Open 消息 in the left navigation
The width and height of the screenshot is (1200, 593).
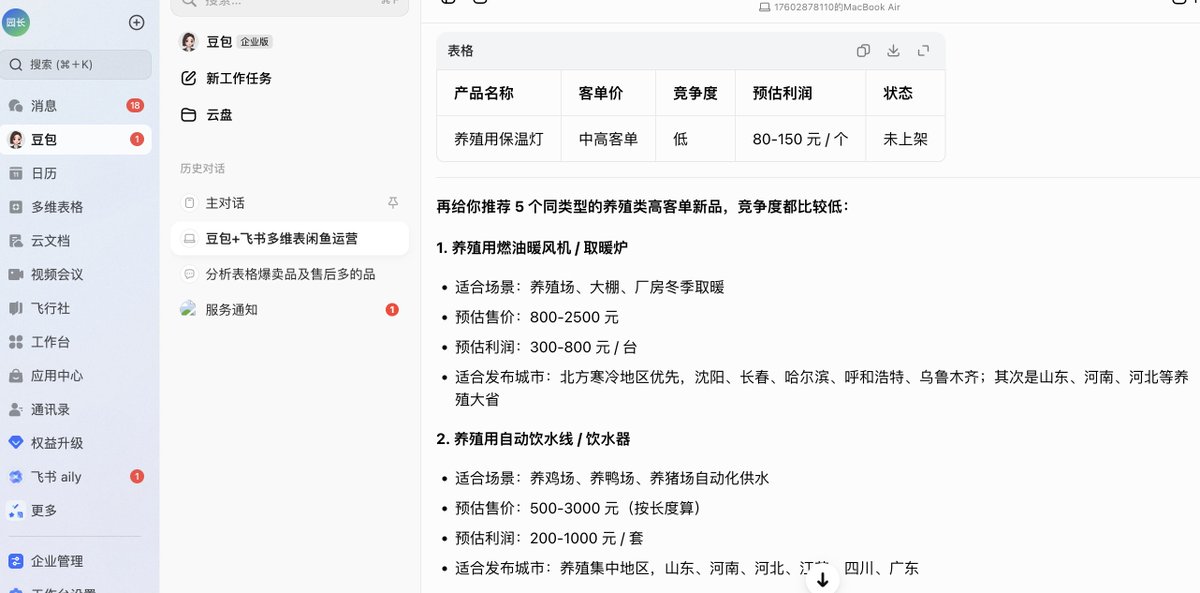click(x=76, y=105)
